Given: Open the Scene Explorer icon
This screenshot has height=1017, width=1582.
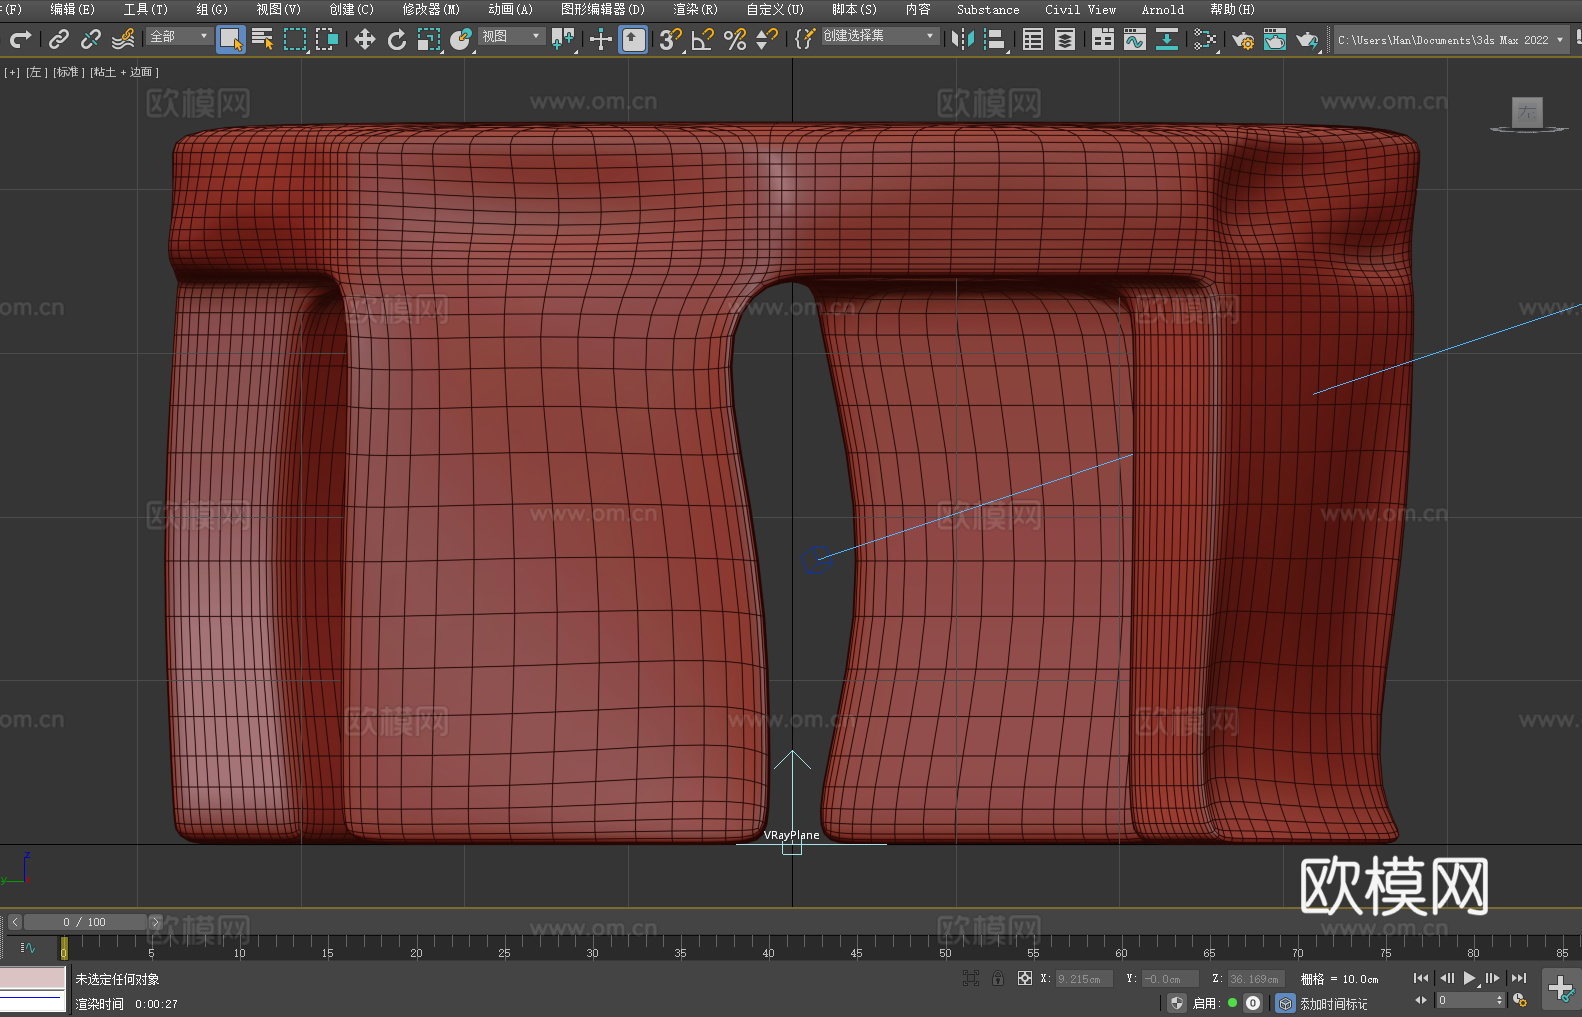Looking at the screenshot, I should pyautogui.click(x=1033, y=39).
